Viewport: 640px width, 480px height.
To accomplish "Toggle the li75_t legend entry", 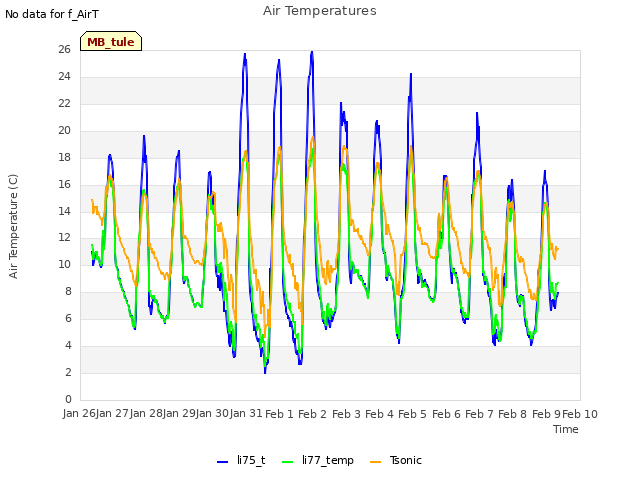I will (x=241, y=460).
